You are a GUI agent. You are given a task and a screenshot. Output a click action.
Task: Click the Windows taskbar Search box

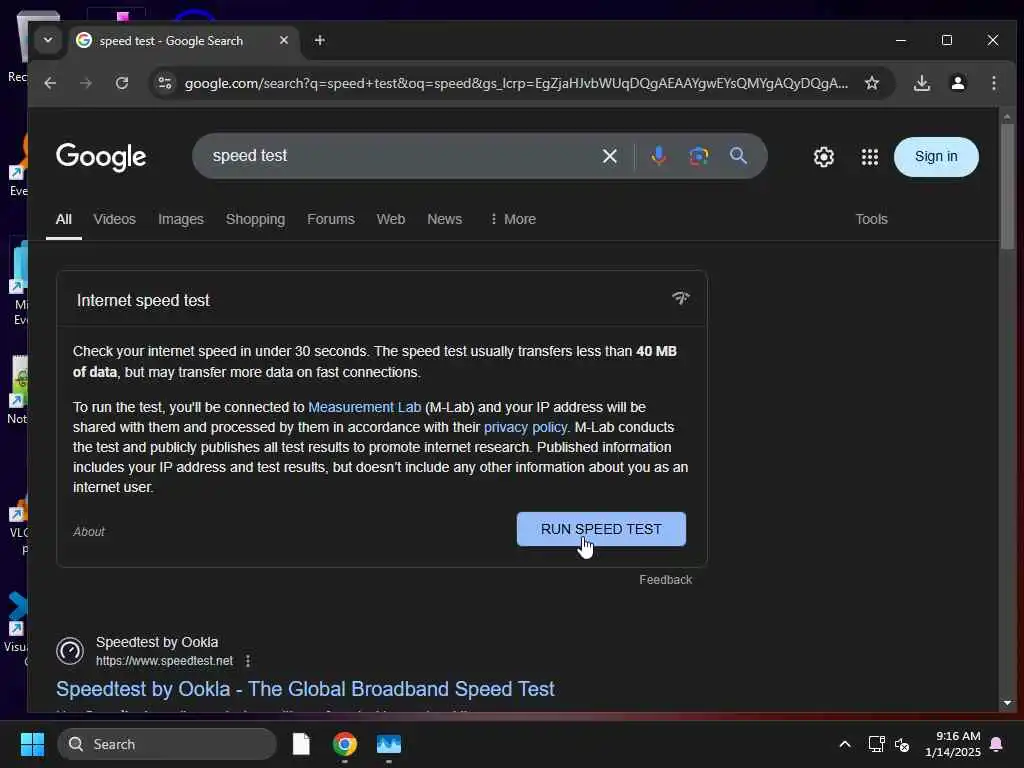[x=167, y=744]
